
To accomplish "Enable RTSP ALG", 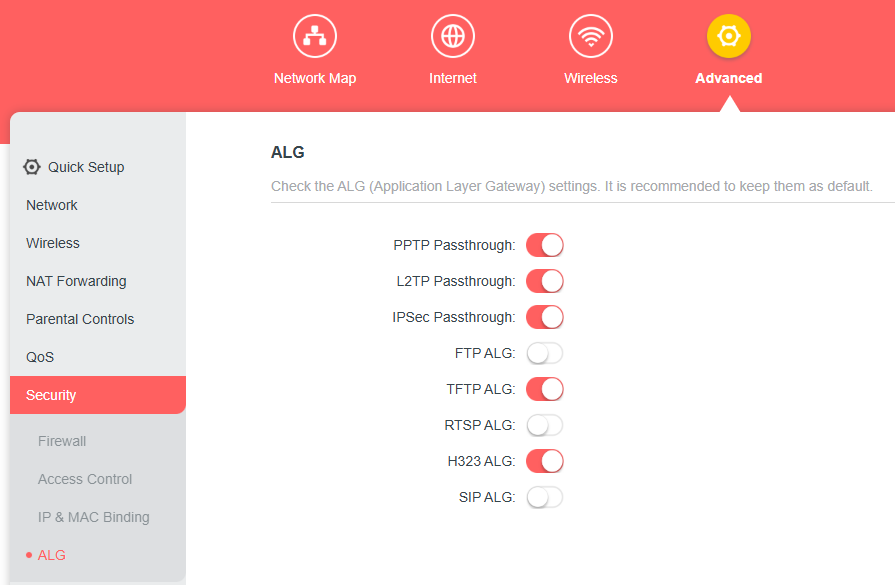I will coord(544,425).
